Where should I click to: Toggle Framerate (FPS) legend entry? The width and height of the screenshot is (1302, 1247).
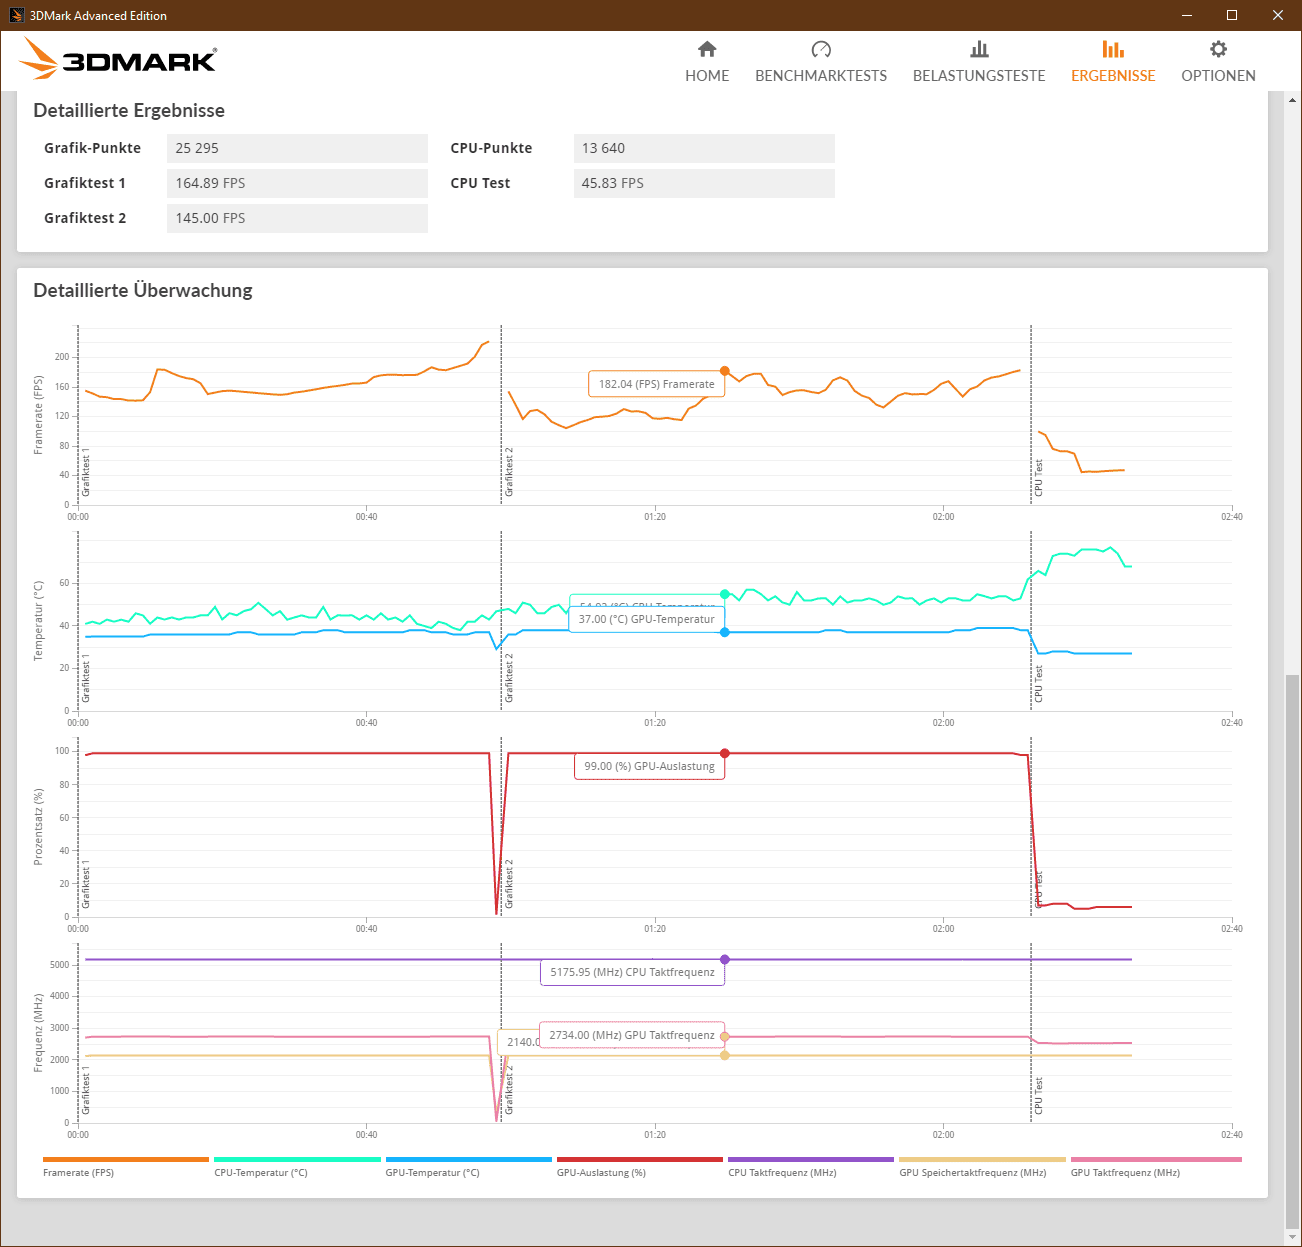pos(126,1167)
